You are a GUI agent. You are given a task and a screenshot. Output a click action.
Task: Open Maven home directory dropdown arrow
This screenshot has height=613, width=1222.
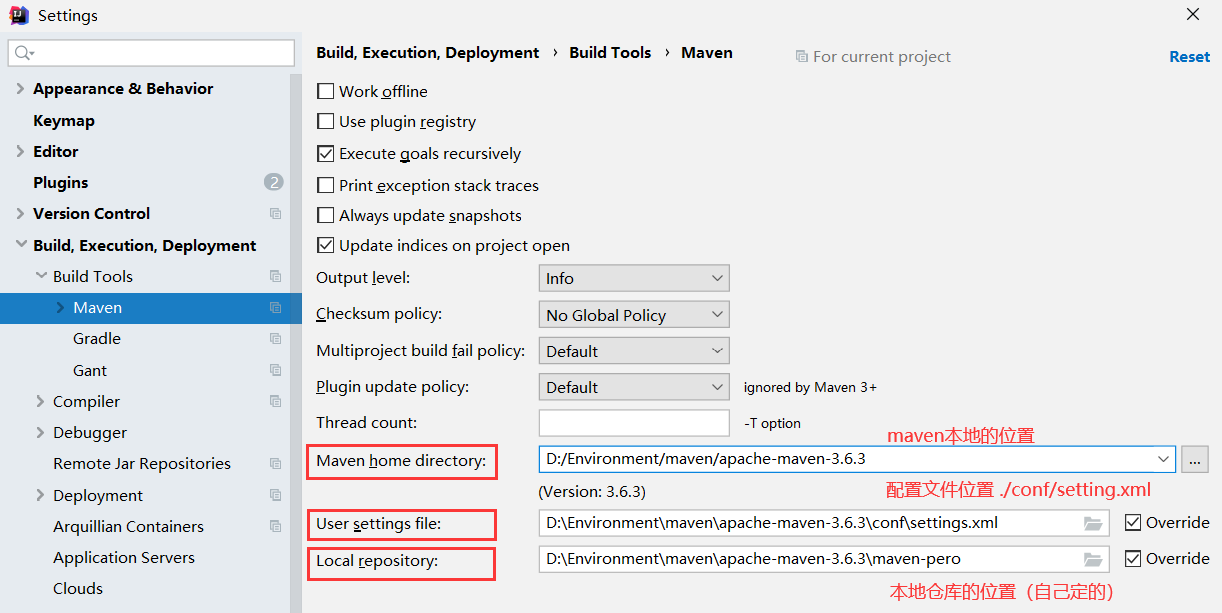1163,459
